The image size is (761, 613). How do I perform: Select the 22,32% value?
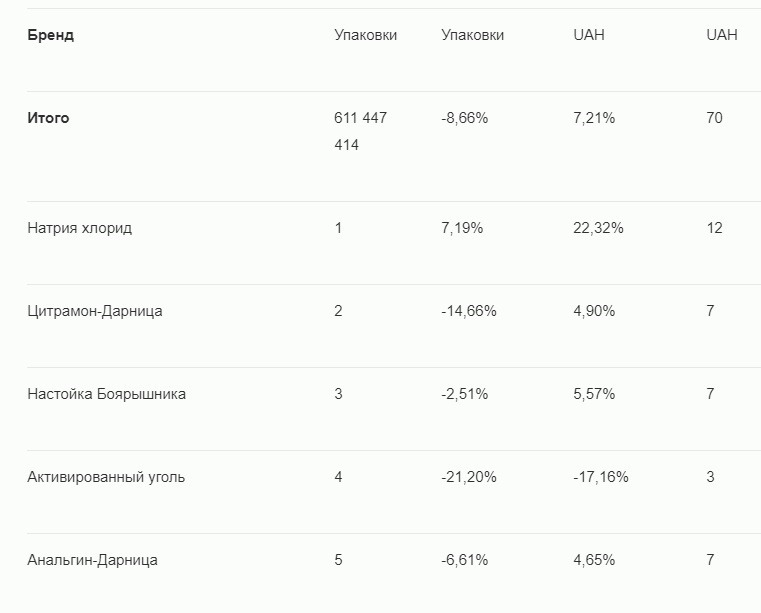point(598,228)
